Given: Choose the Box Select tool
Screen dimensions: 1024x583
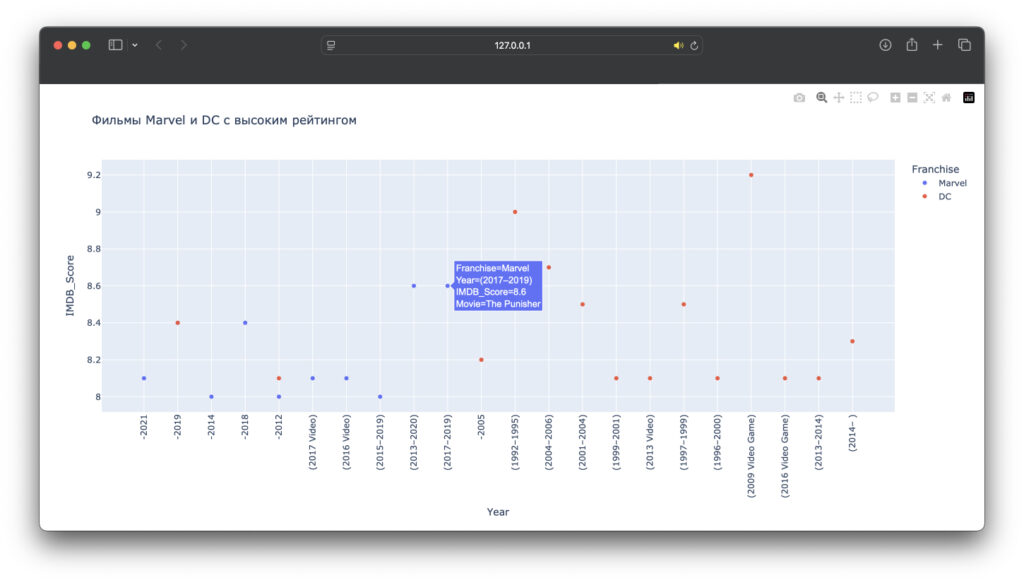Looking at the screenshot, I should click(x=856, y=98).
